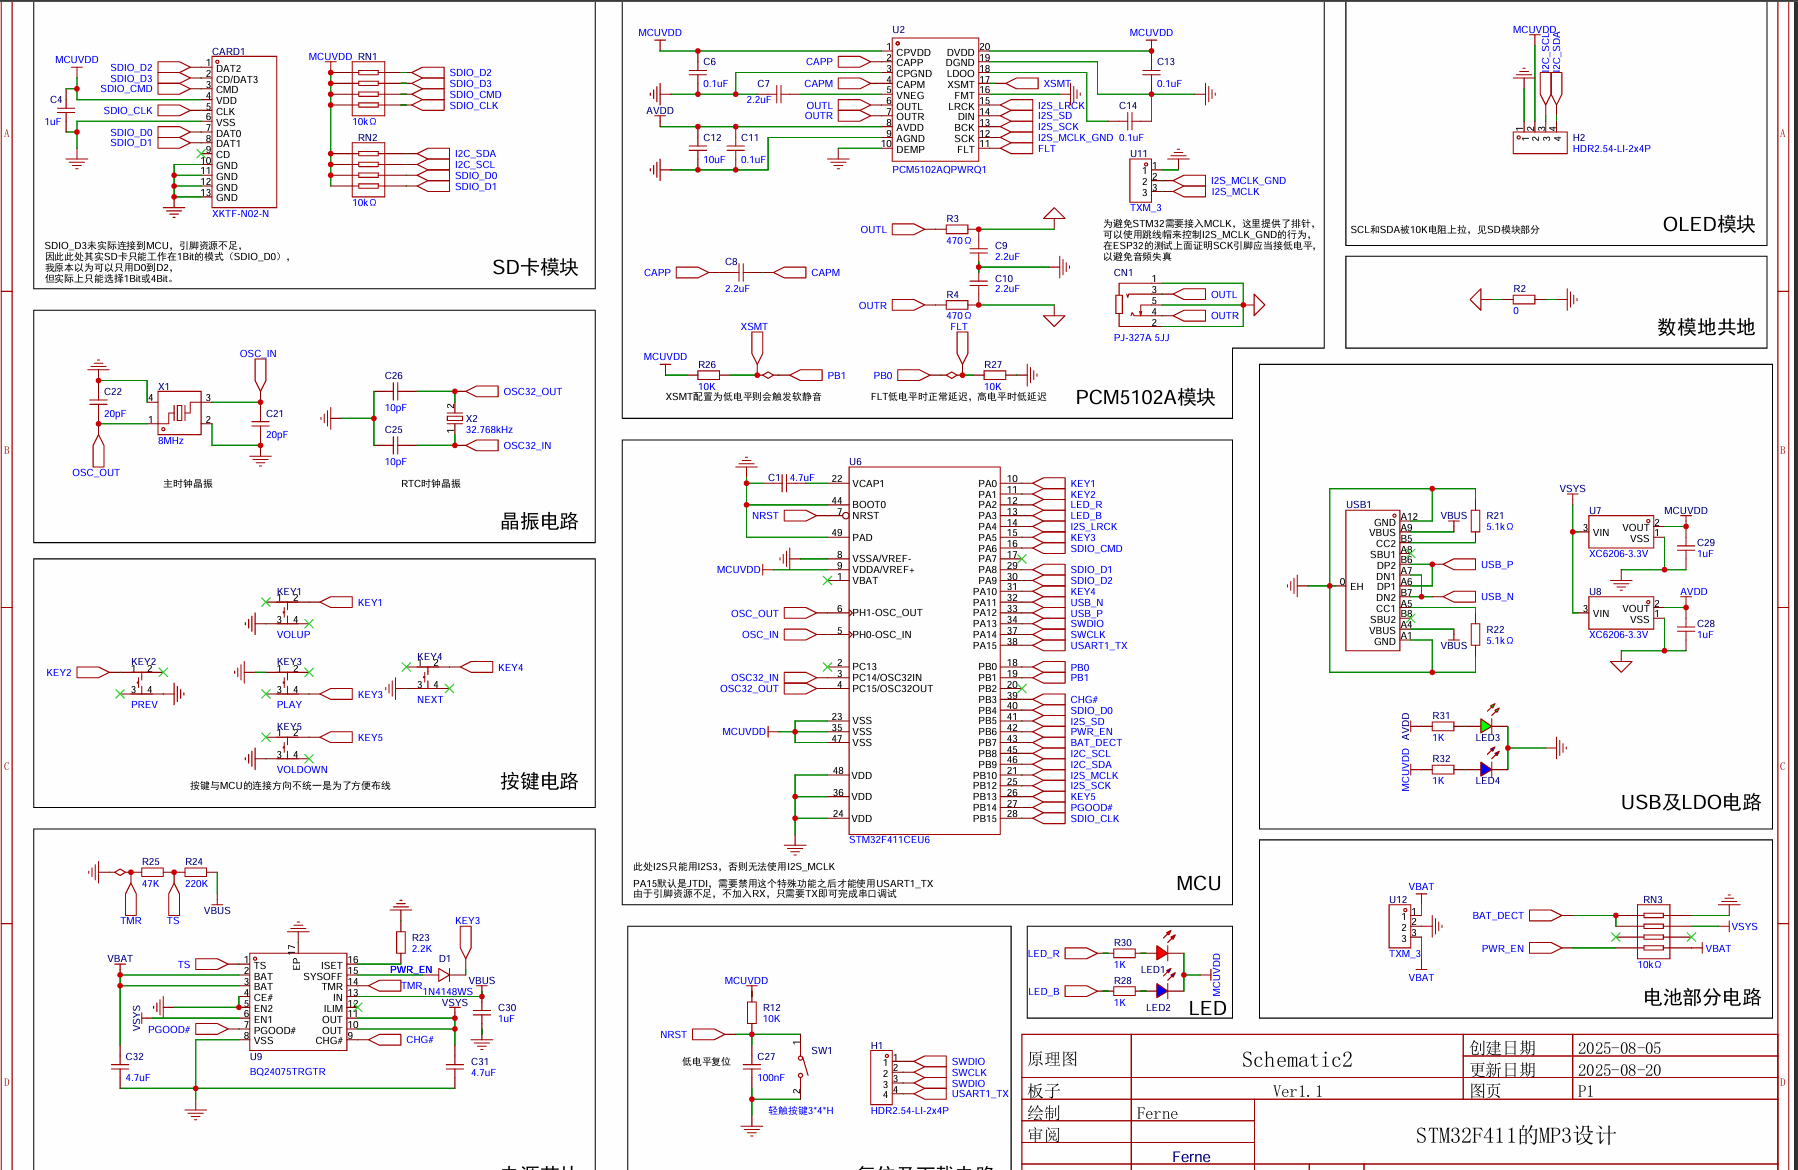Select the H1 debug header connector
Image resolution: width=1798 pixels, height=1170 pixels.
881,1076
